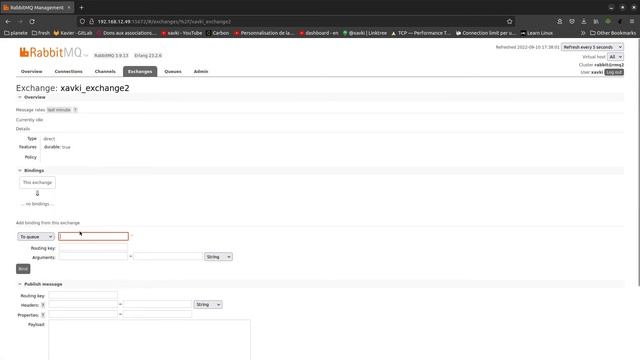Click the 'Currently idle' text
The image size is (640, 360).
coord(29,120)
